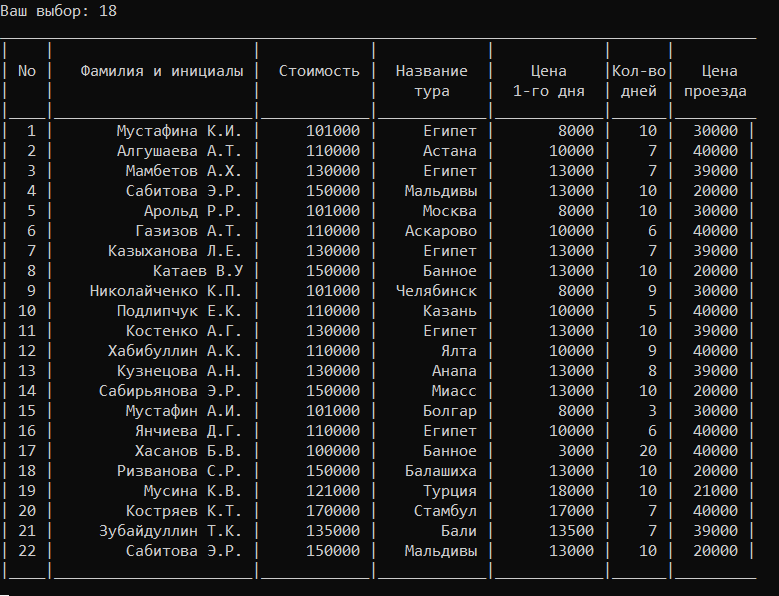Select the day price '18000'

(x=571, y=491)
